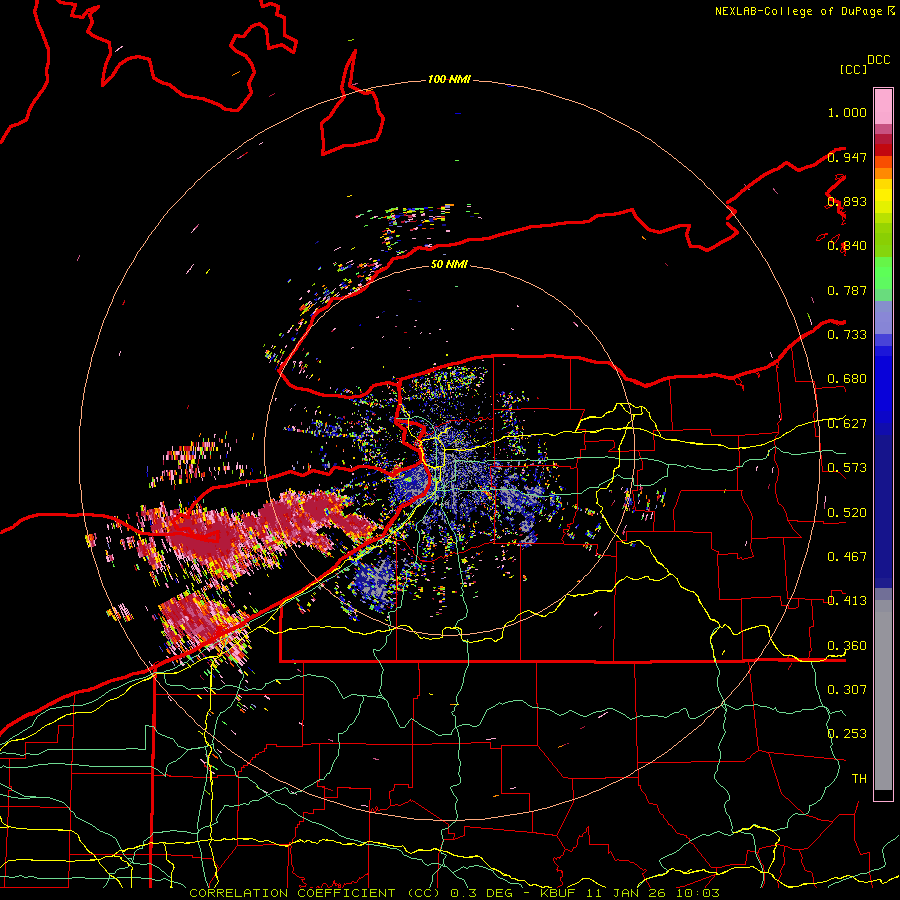Click the 0.680 legend value
This screenshot has height=900, width=900.
[847, 379]
